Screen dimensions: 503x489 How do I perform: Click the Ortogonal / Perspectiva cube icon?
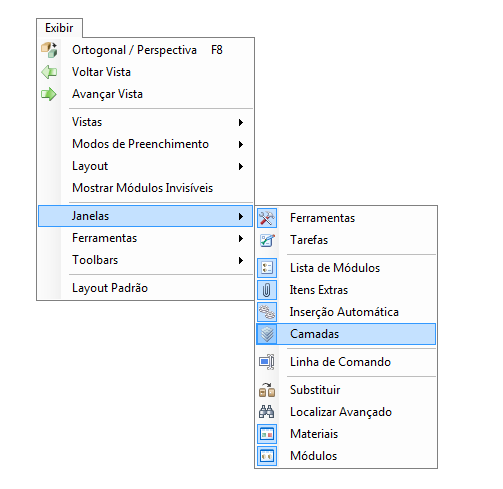coord(49,50)
